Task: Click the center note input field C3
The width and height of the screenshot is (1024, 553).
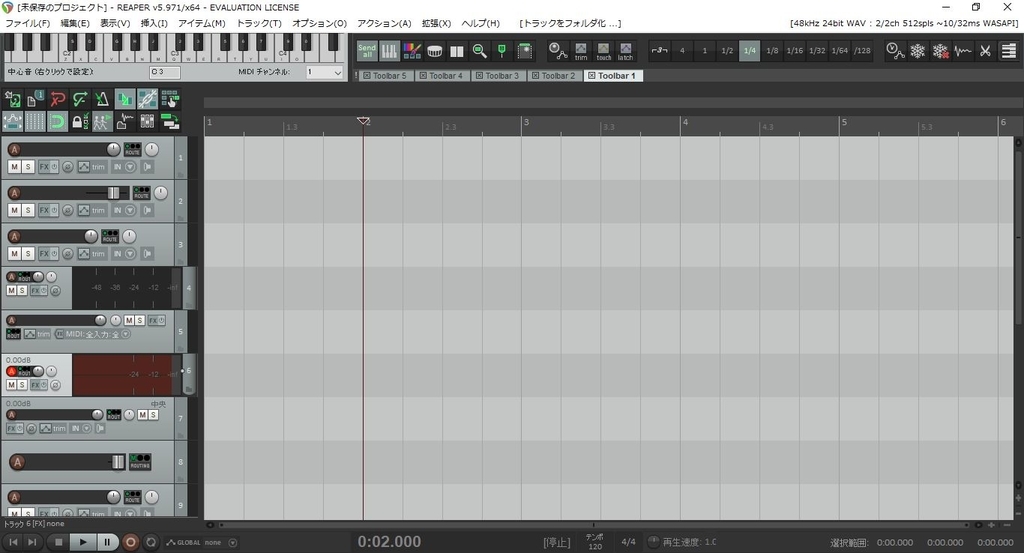Action: [165, 72]
